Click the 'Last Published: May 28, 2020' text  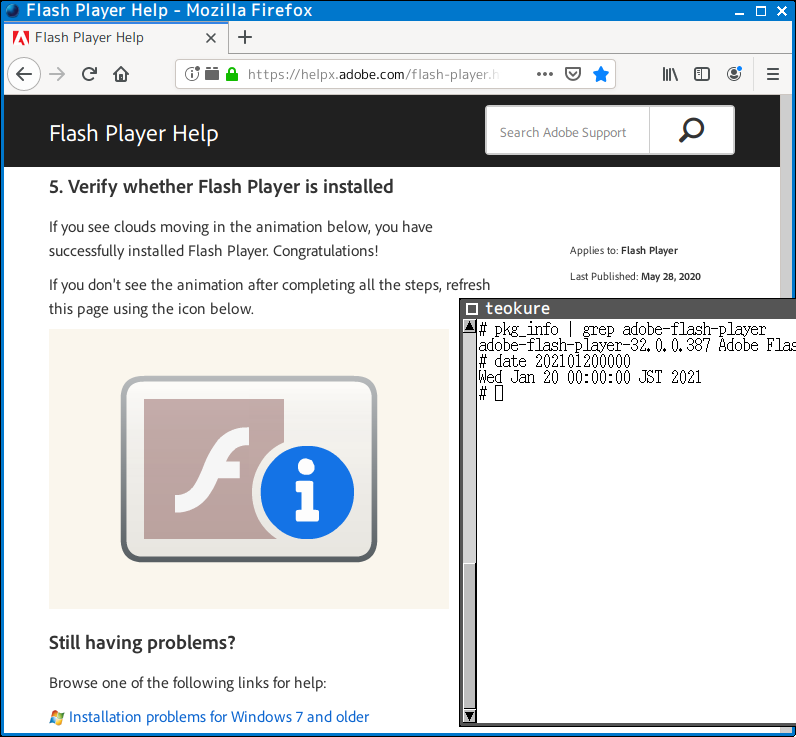click(635, 277)
